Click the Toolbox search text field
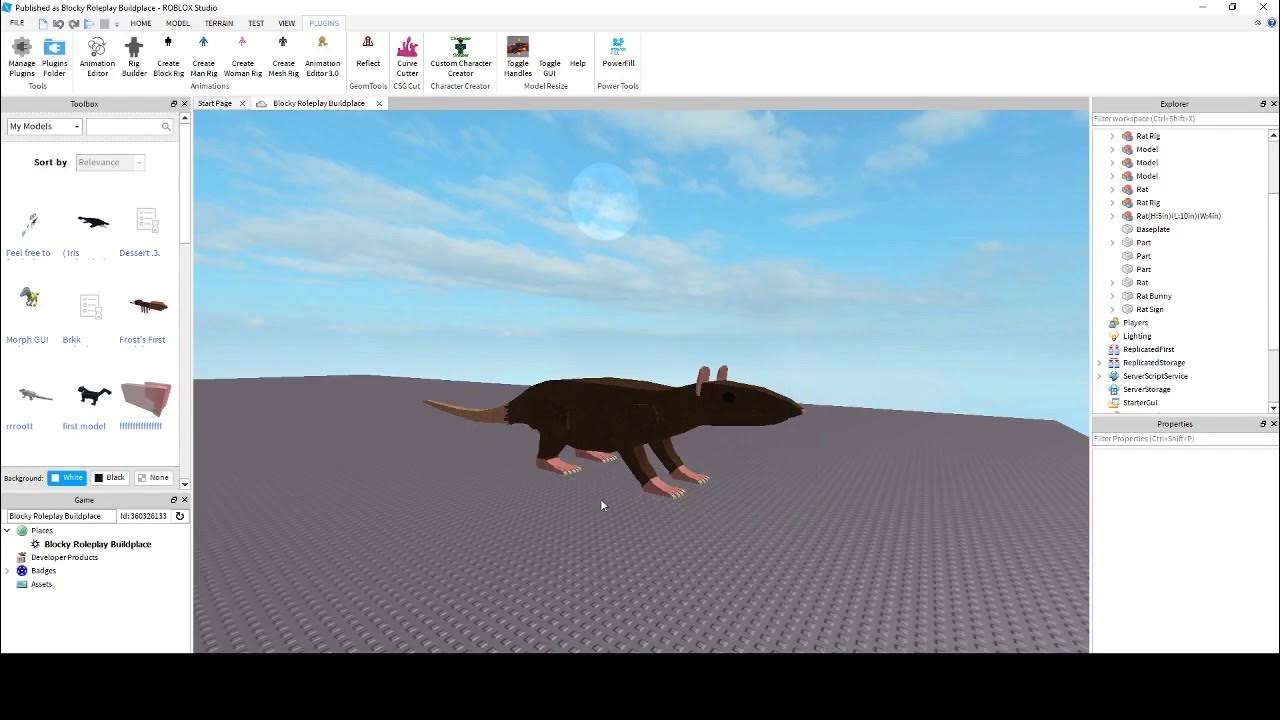This screenshot has height=720, width=1280. click(x=123, y=127)
